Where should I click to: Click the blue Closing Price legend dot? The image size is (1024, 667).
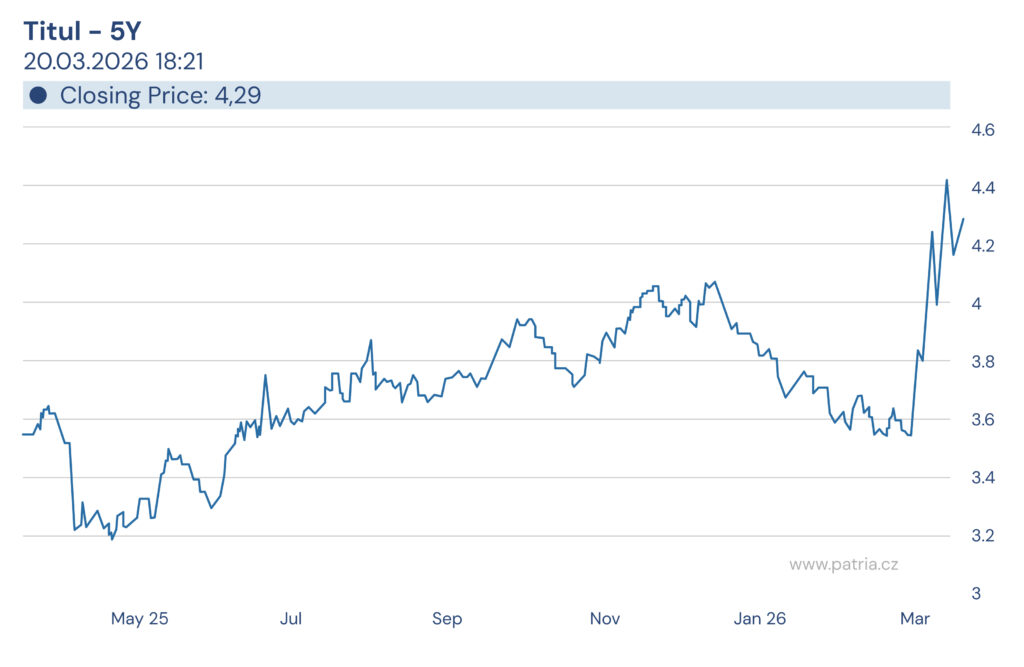pos(39,96)
